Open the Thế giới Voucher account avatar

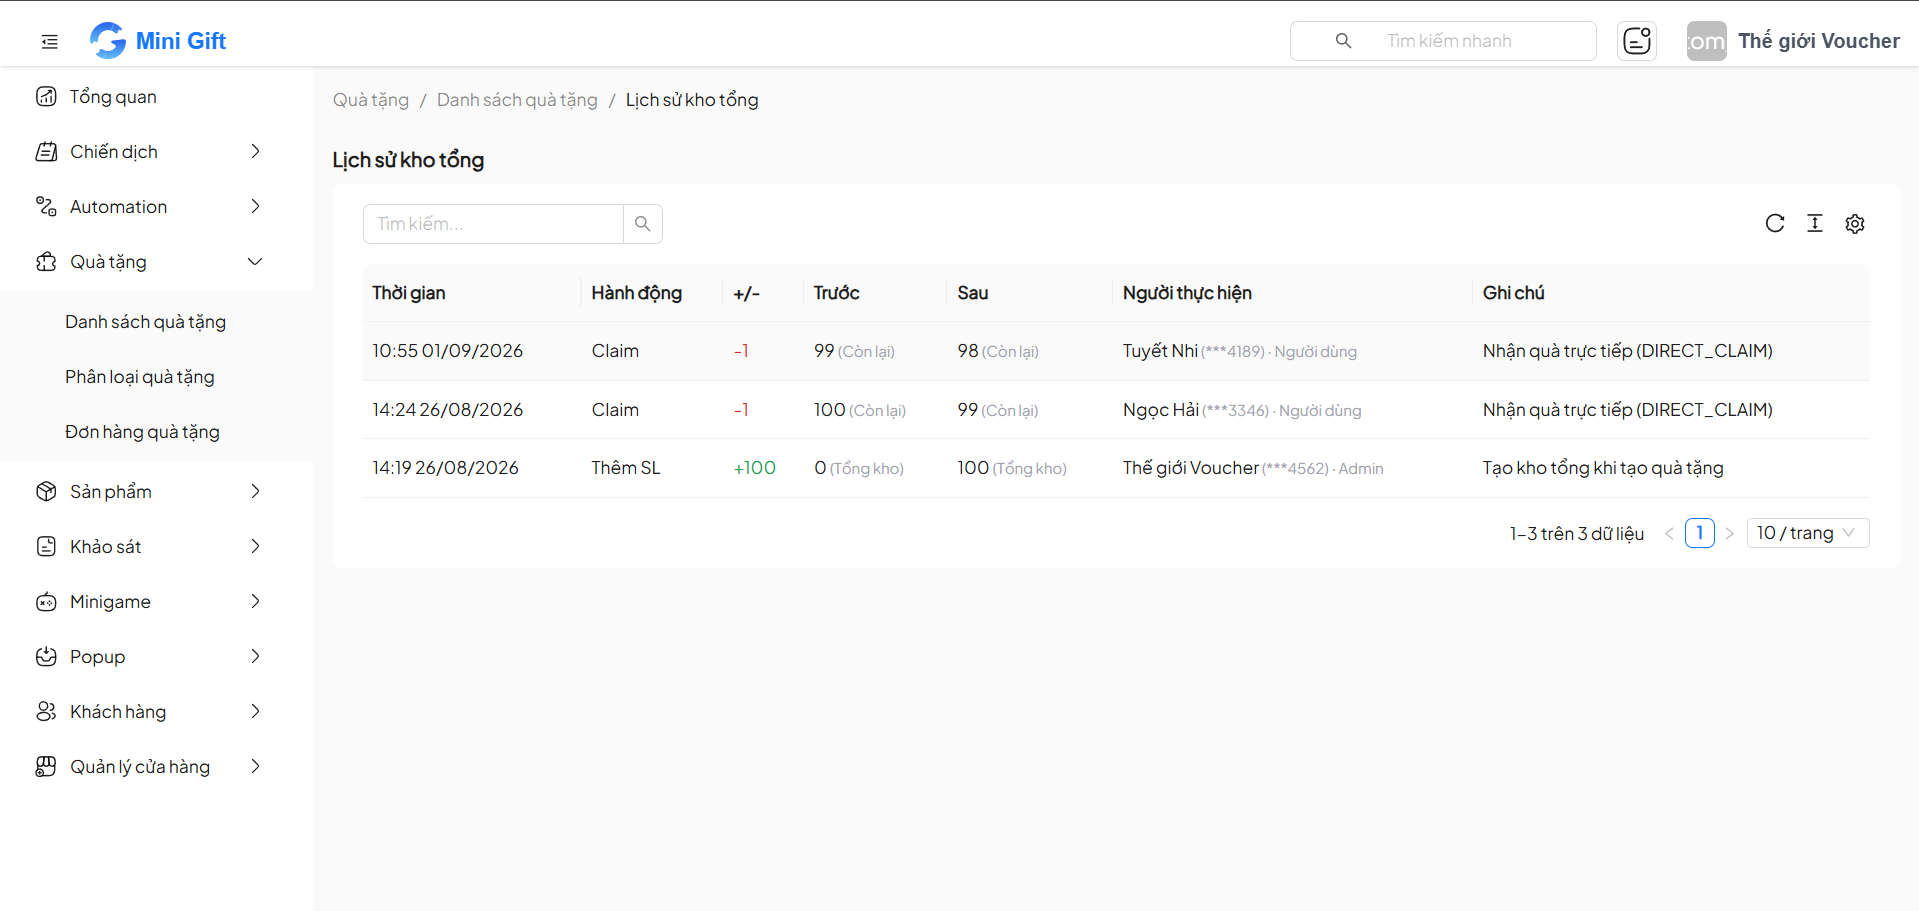coord(1706,41)
